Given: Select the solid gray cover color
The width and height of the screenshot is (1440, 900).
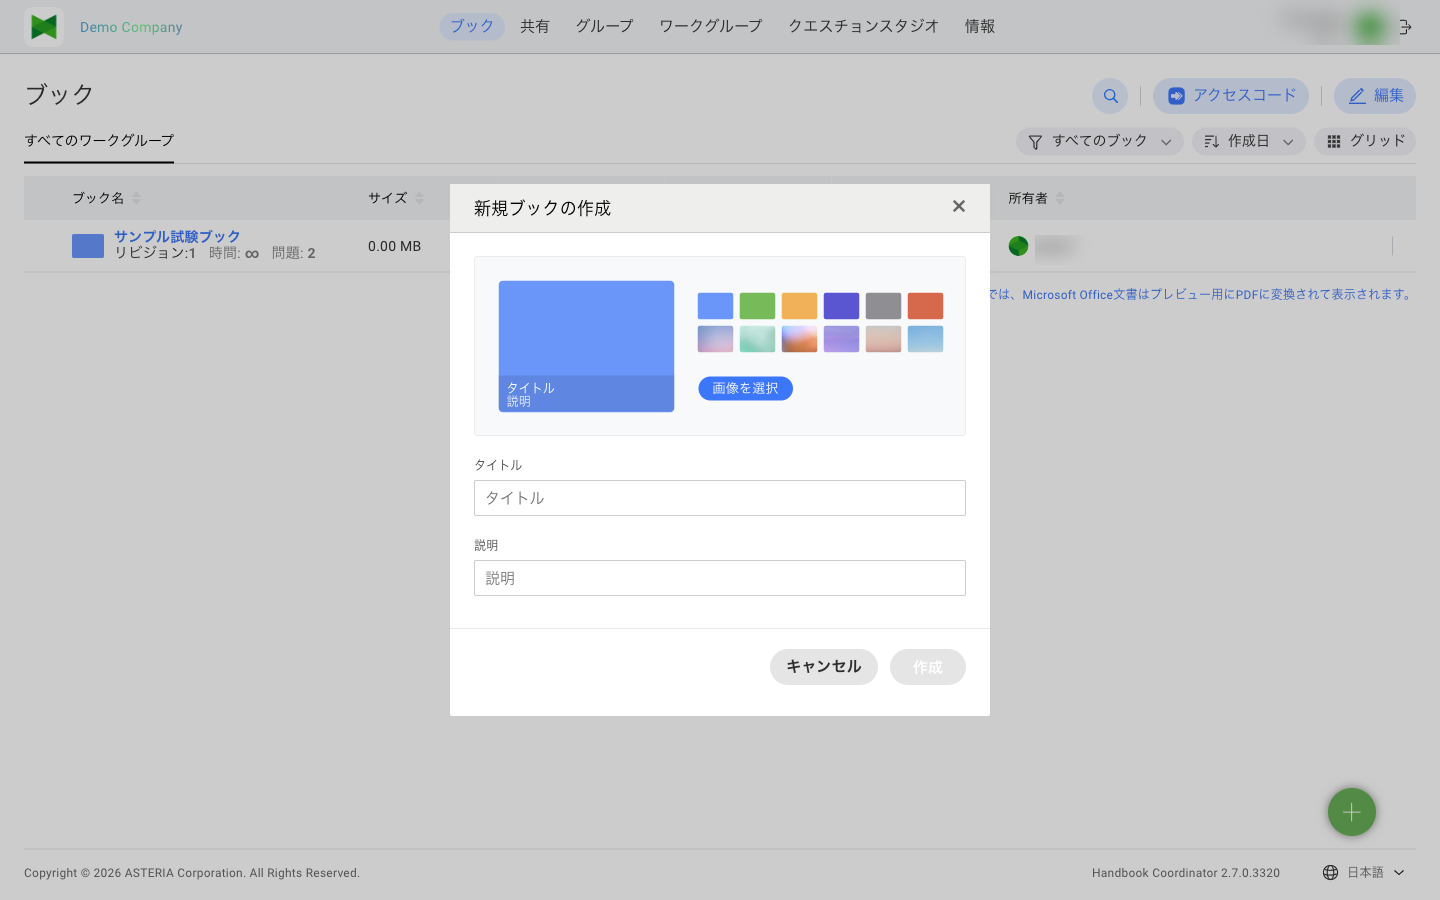Looking at the screenshot, I should click(x=883, y=306).
